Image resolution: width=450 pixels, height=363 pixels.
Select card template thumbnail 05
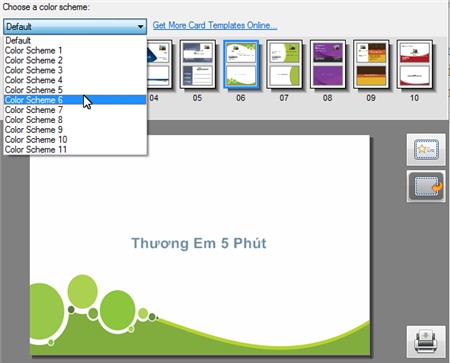[198, 64]
